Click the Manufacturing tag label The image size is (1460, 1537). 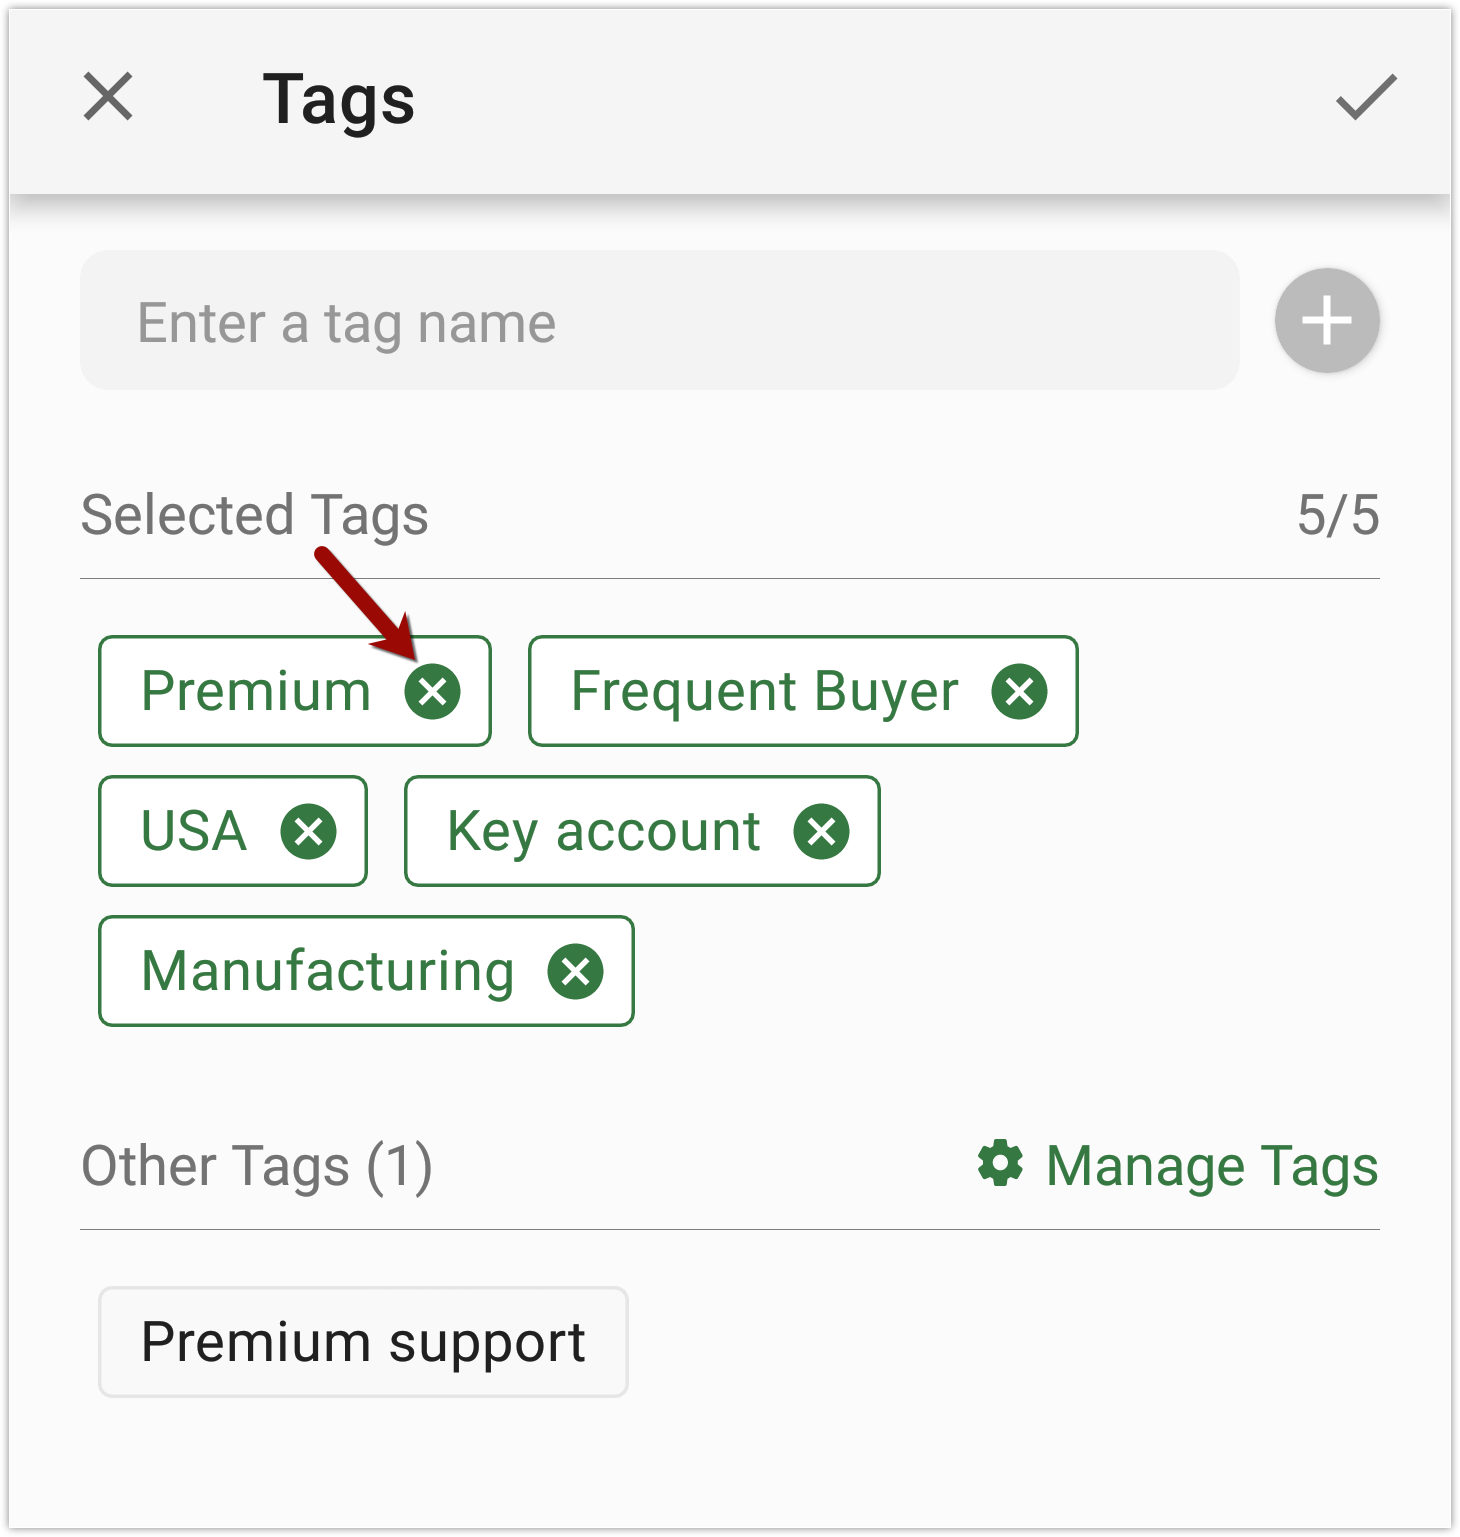tap(328, 971)
